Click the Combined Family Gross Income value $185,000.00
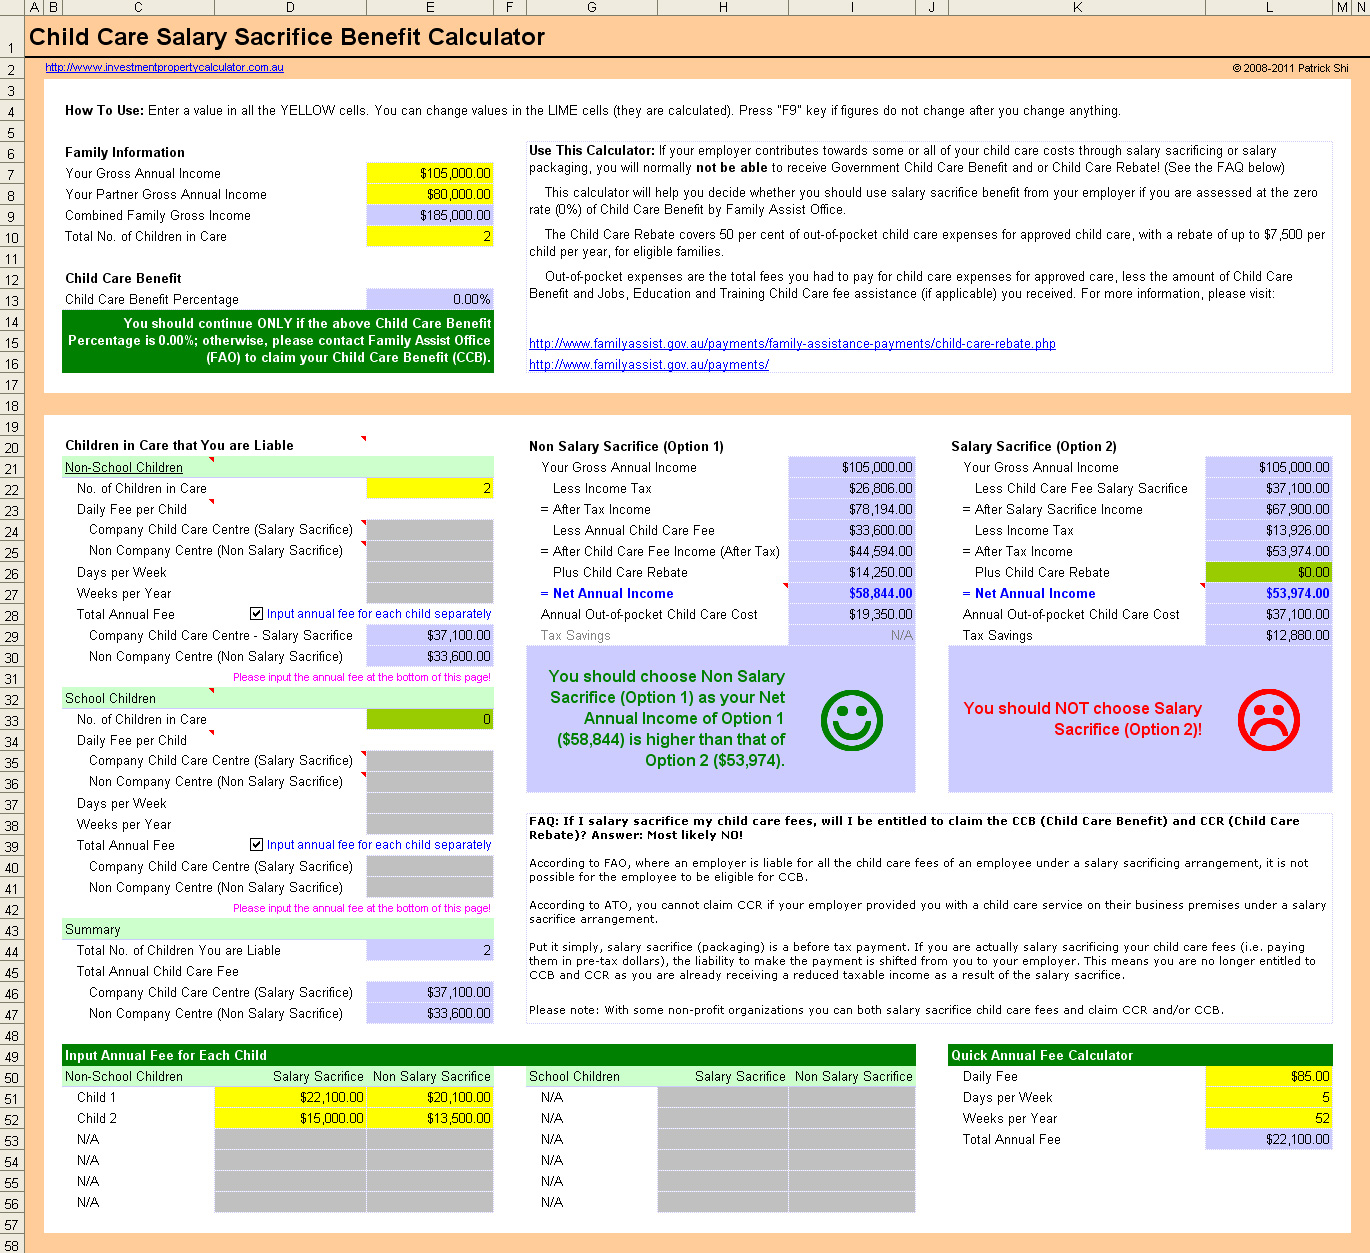The image size is (1370, 1253). click(430, 215)
